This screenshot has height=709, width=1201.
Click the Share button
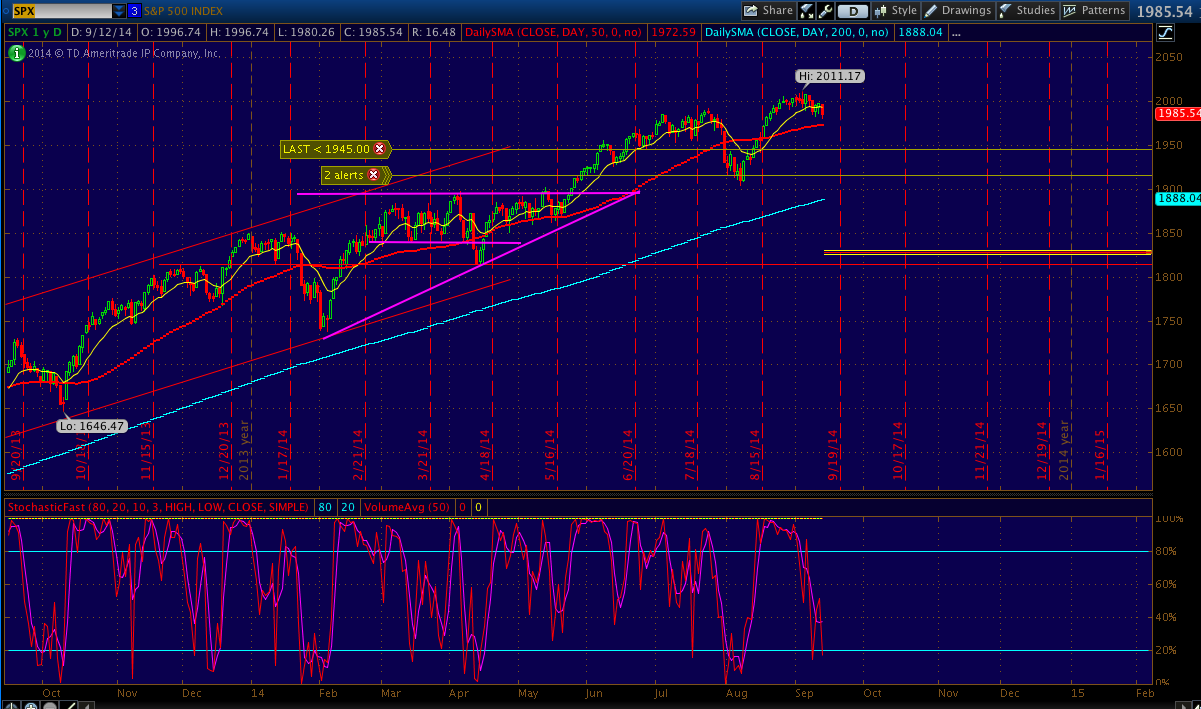tap(768, 11)
